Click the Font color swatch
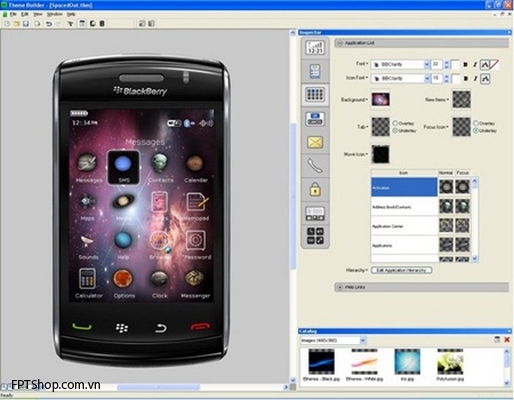514x400 pixels. point(455,64)
